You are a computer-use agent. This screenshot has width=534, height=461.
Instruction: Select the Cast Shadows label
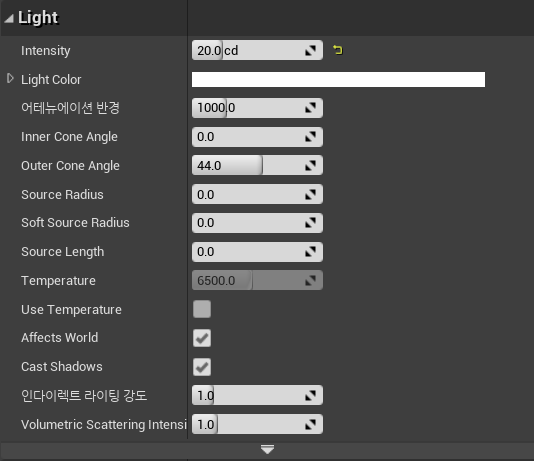(x=62, y=367)
